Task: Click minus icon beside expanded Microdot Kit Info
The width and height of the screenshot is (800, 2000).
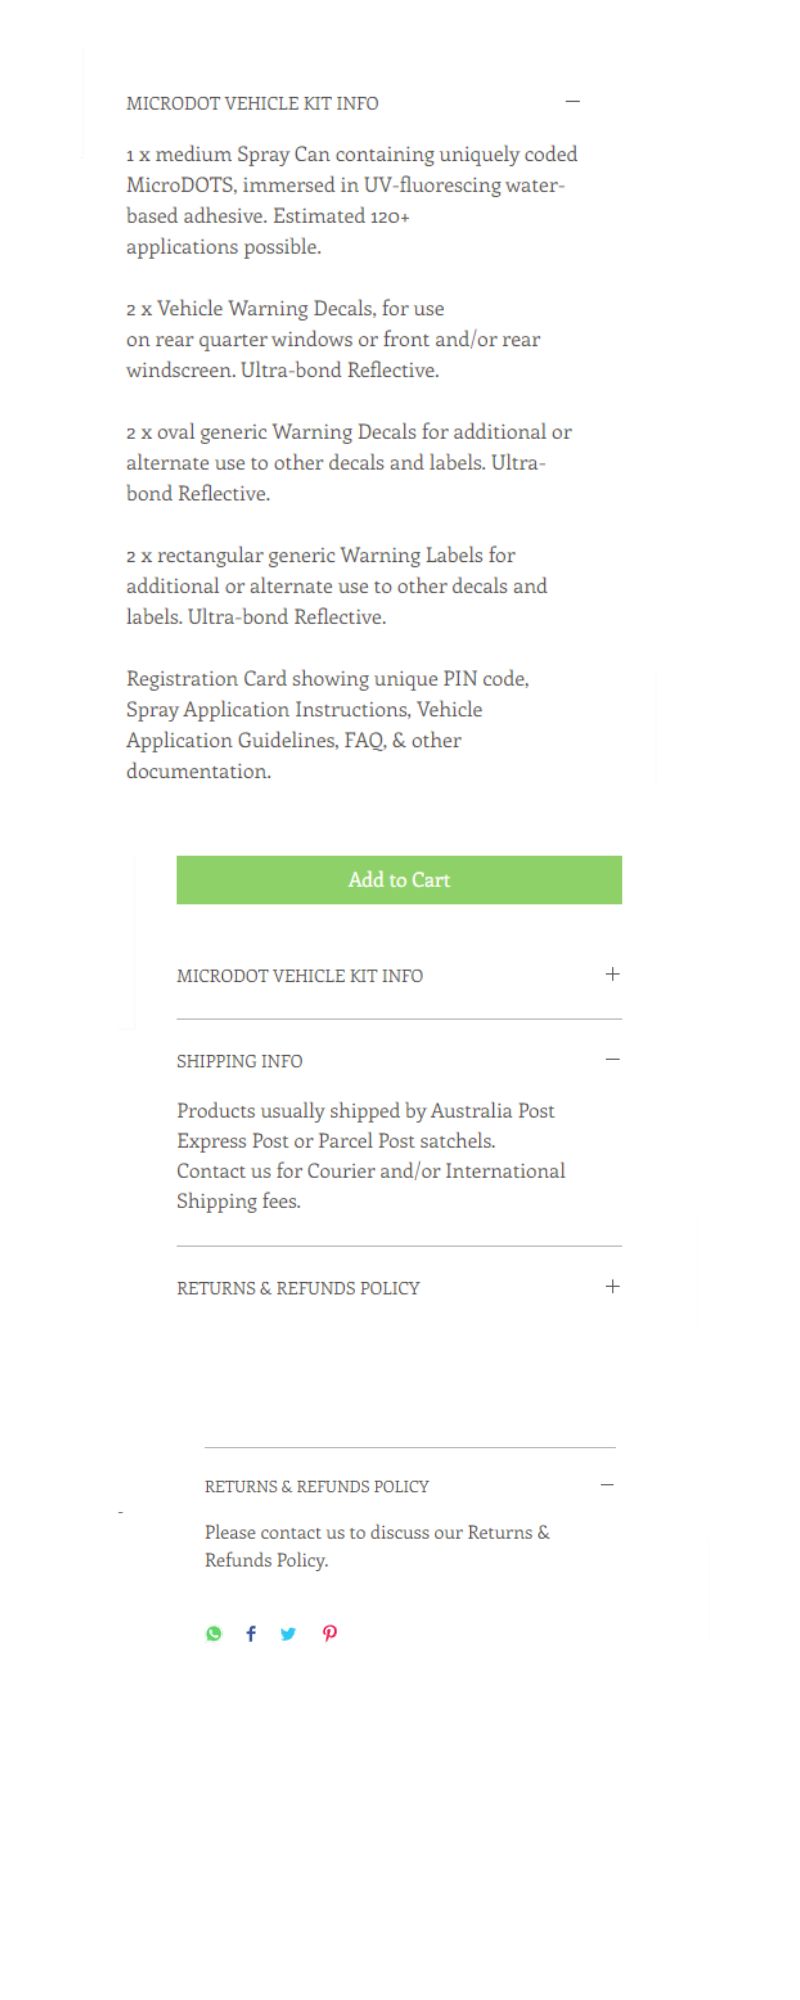Action: [573, 102]
